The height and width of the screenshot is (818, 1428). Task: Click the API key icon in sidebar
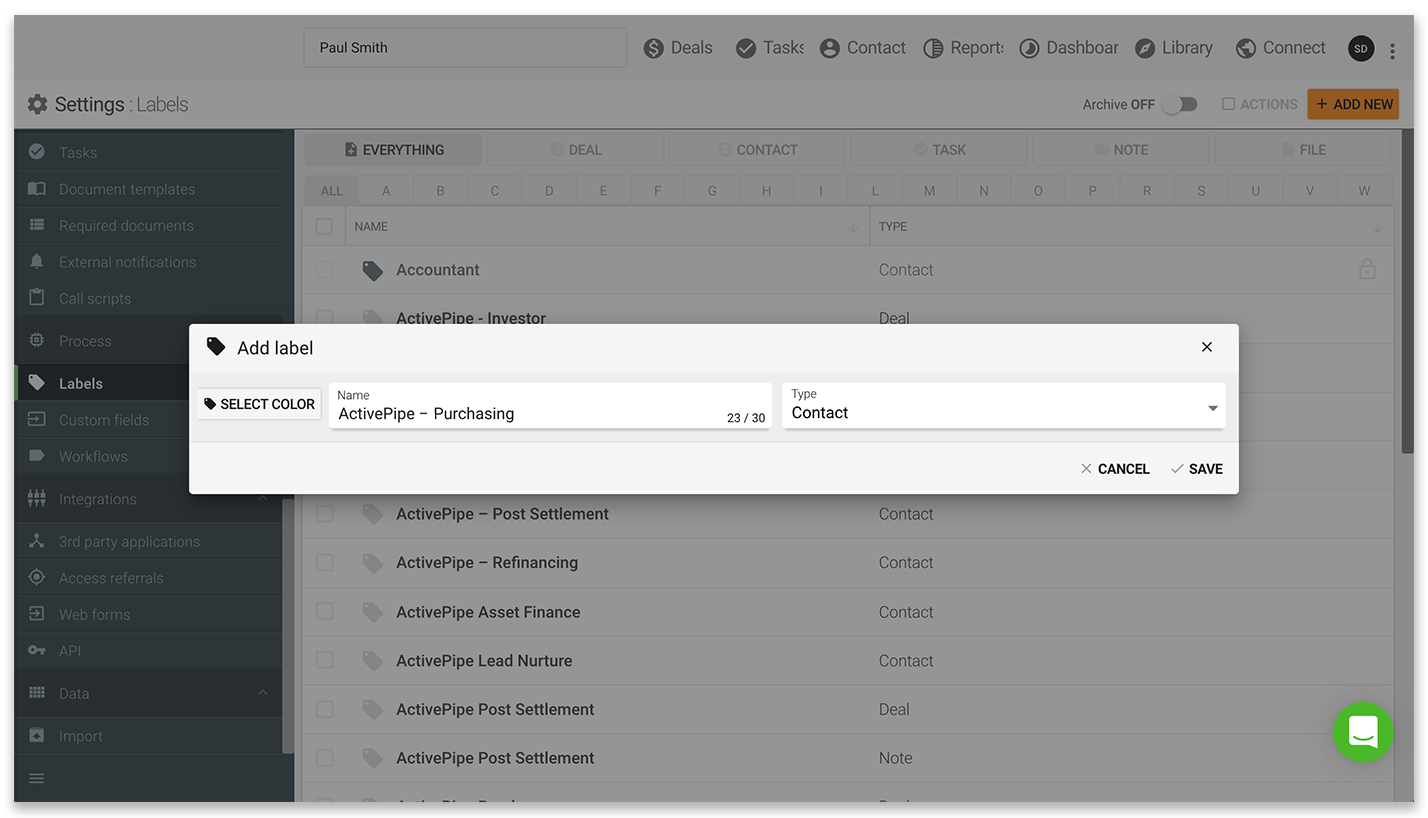pos(37,650)
